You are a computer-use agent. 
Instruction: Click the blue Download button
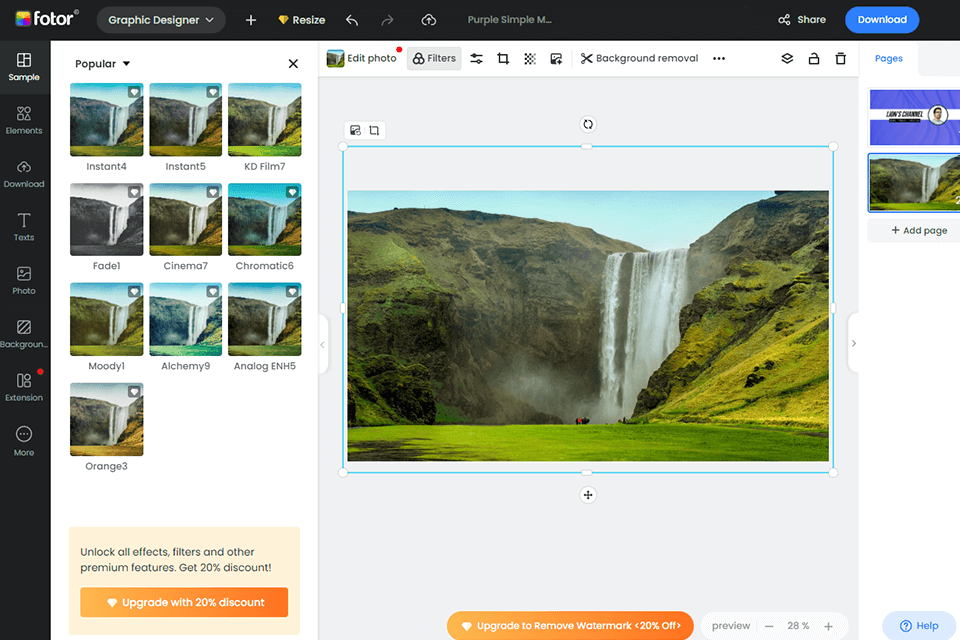[882, 20]
